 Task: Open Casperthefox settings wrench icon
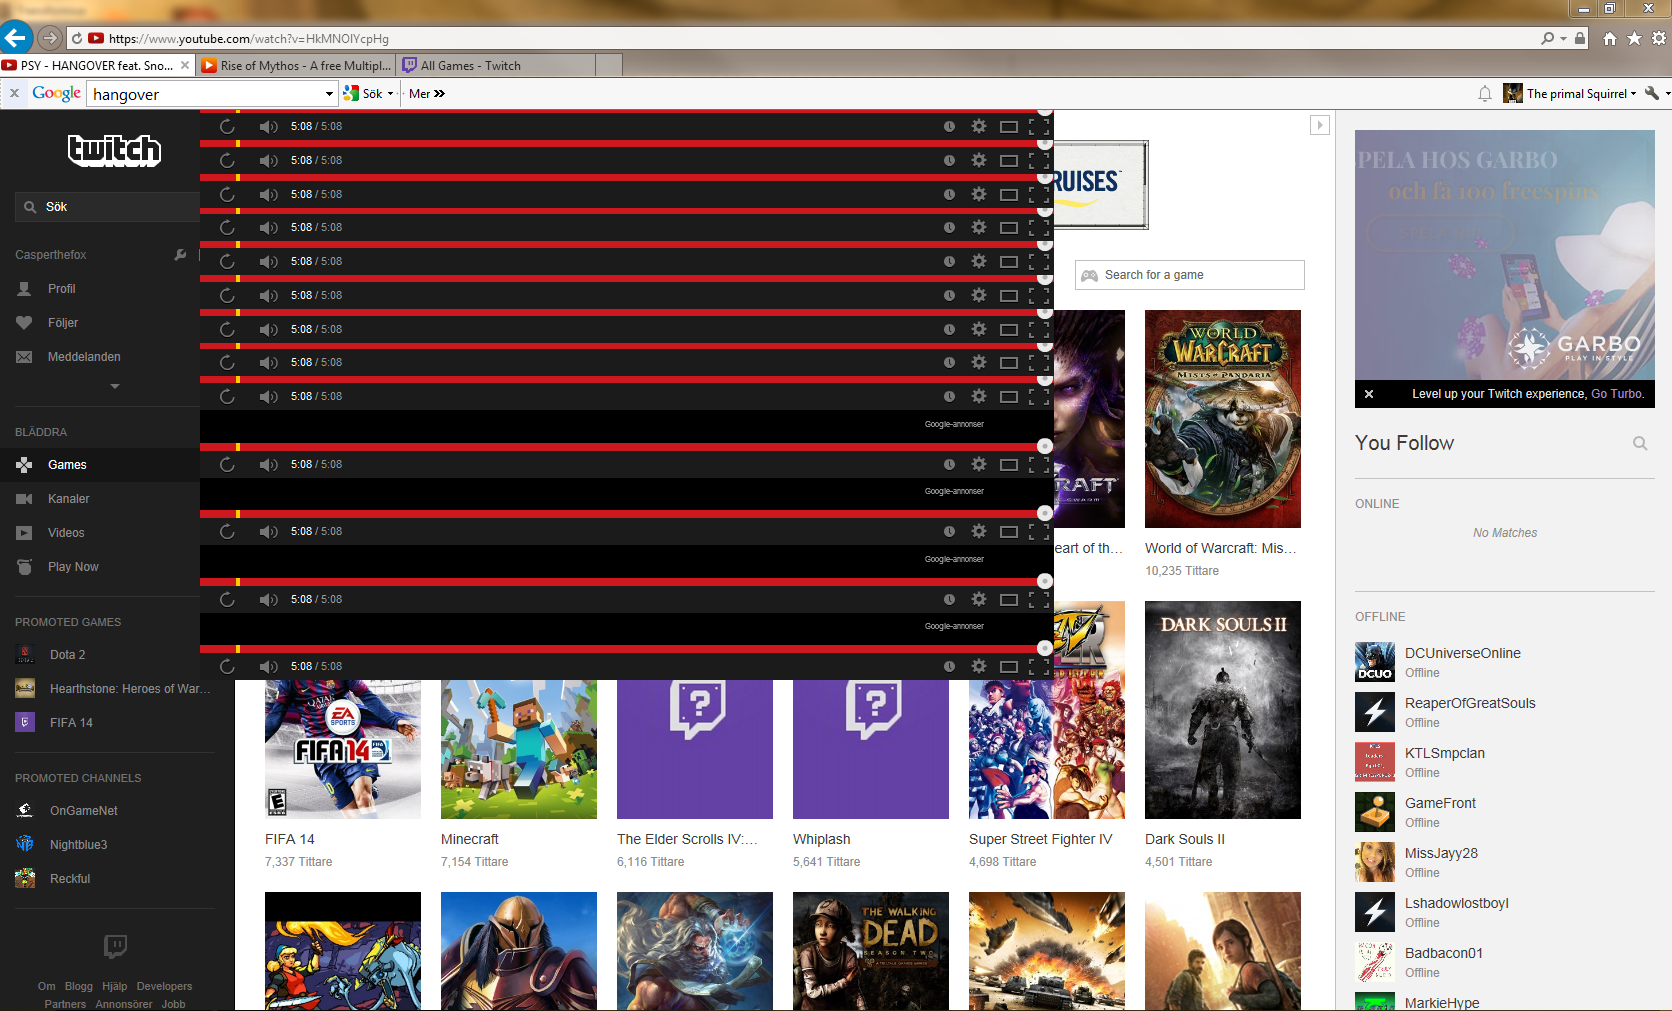[x=180, y=255]
